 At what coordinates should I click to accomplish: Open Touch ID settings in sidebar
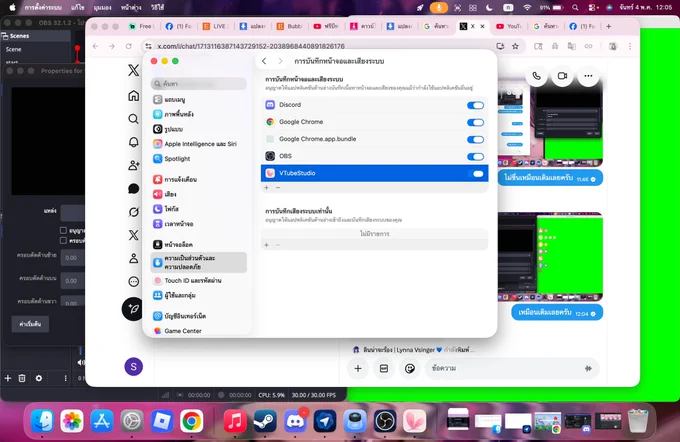coord(199,281)
